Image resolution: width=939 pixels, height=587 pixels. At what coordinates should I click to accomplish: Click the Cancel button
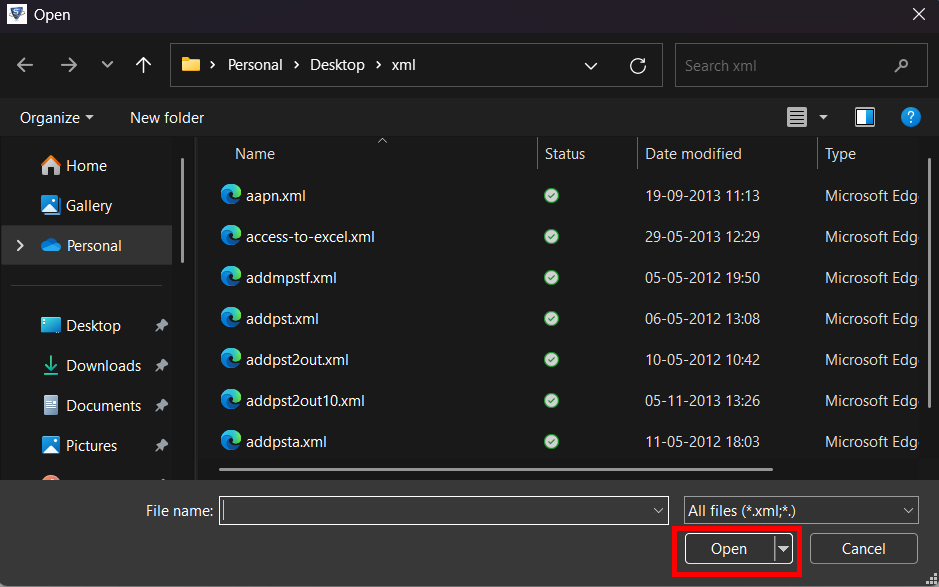(864, 549)
